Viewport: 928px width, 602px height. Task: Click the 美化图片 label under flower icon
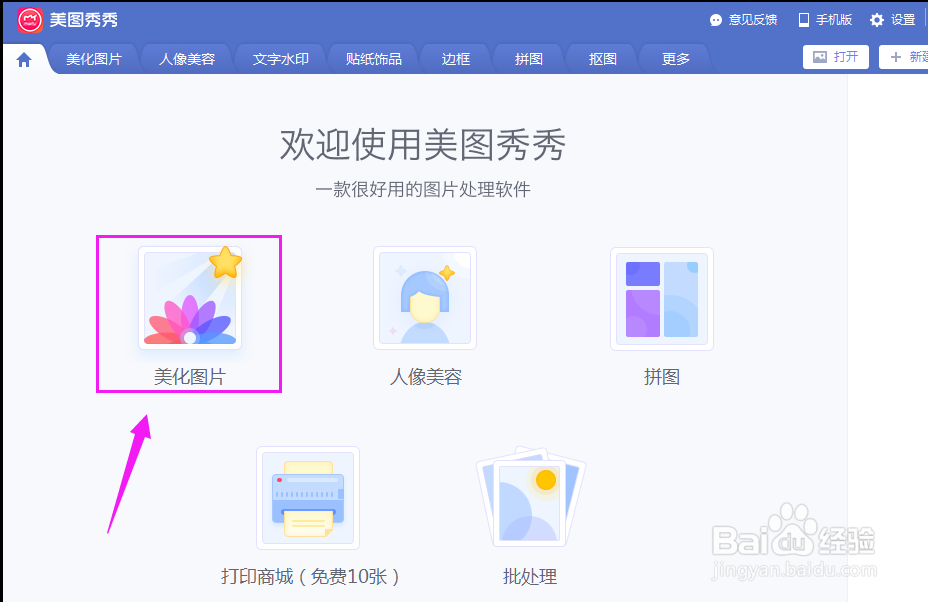click(x=190, y=377)
